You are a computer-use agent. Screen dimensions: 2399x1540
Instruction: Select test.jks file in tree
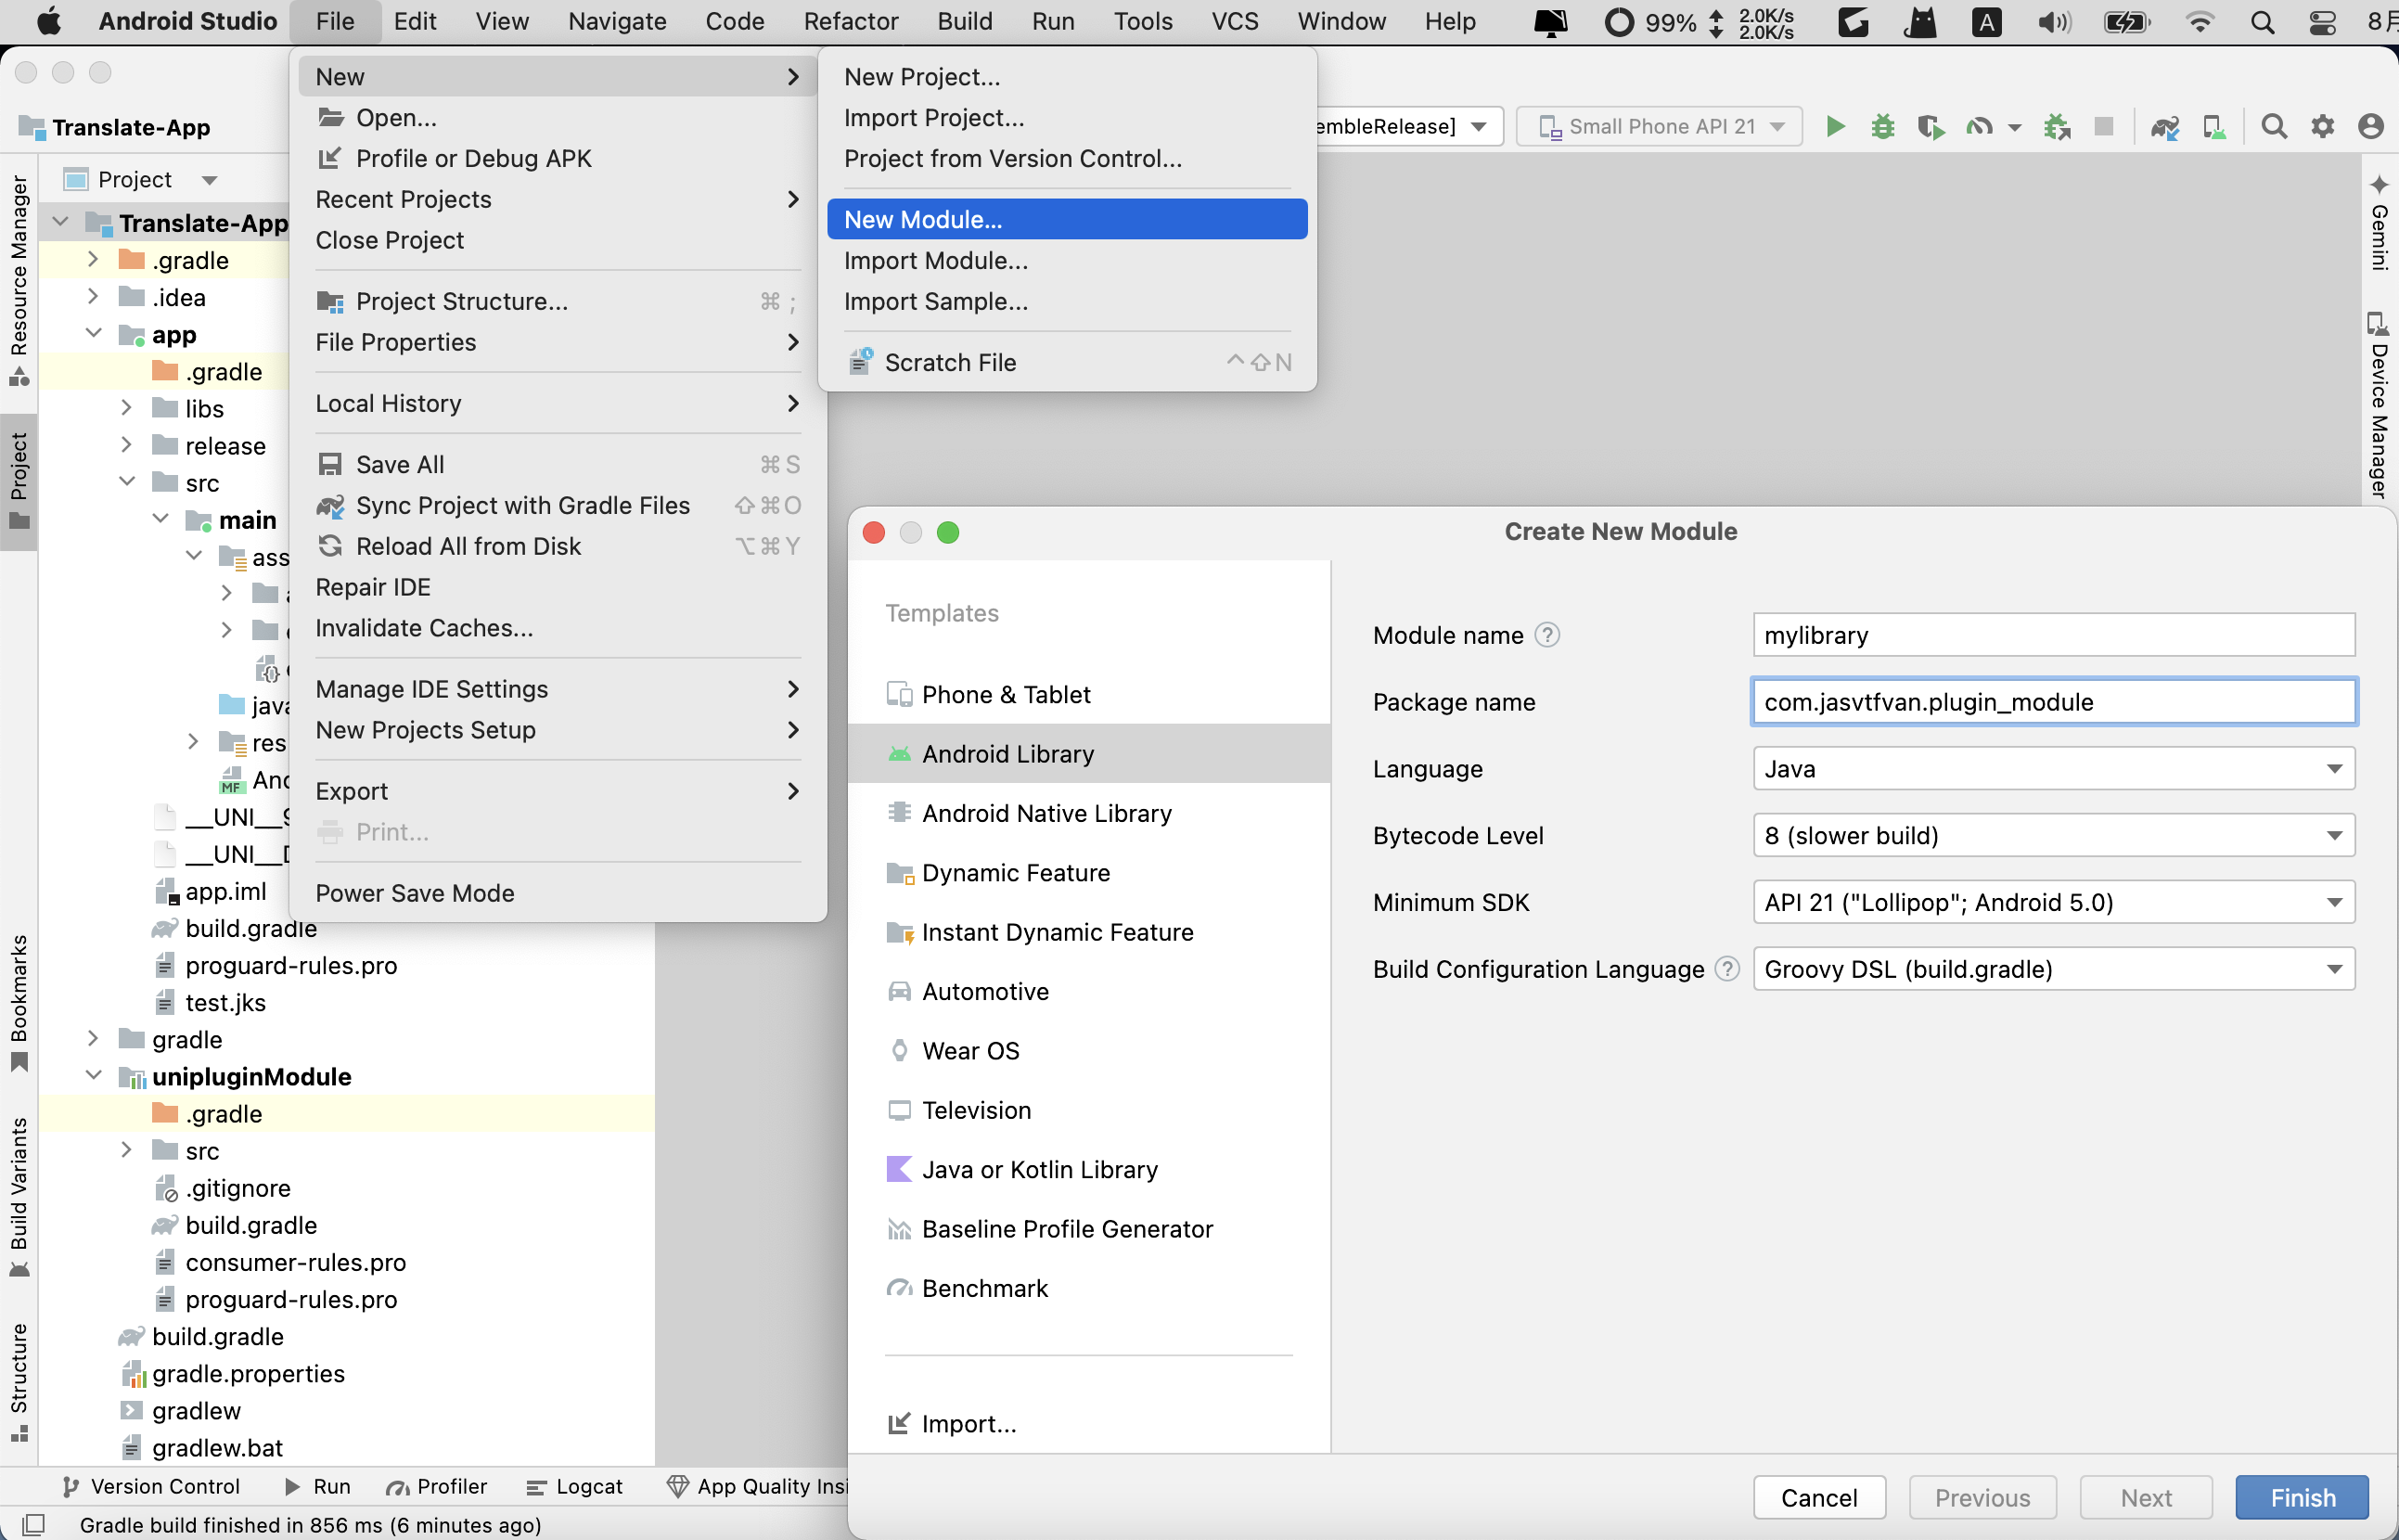tap(225, 1002)
